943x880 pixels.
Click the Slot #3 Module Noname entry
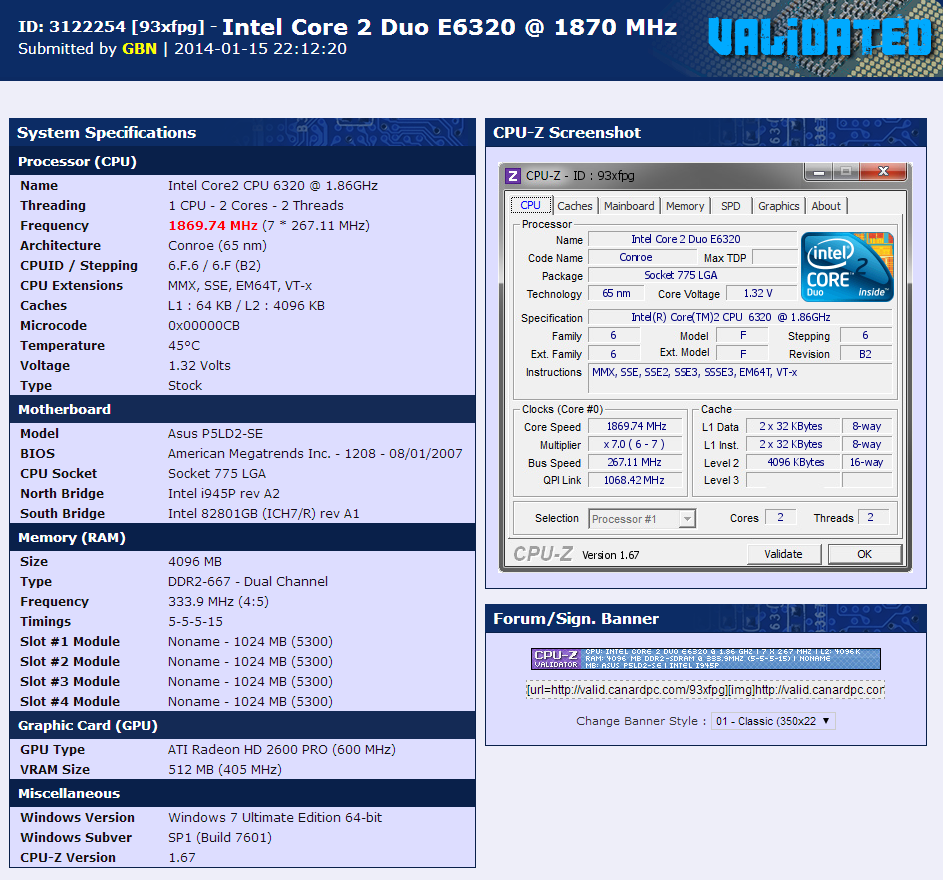click(x=250, y=682)
